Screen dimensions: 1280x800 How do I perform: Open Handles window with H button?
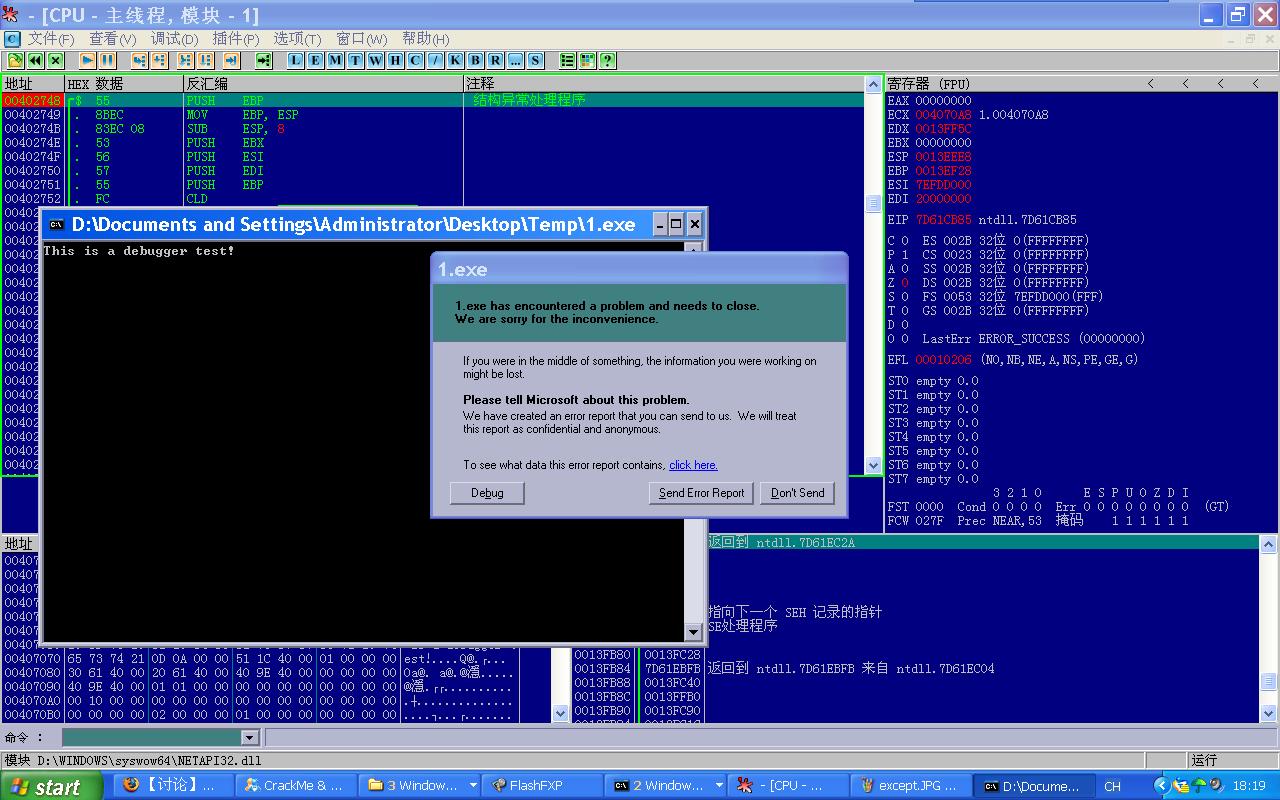pos(395,60)
